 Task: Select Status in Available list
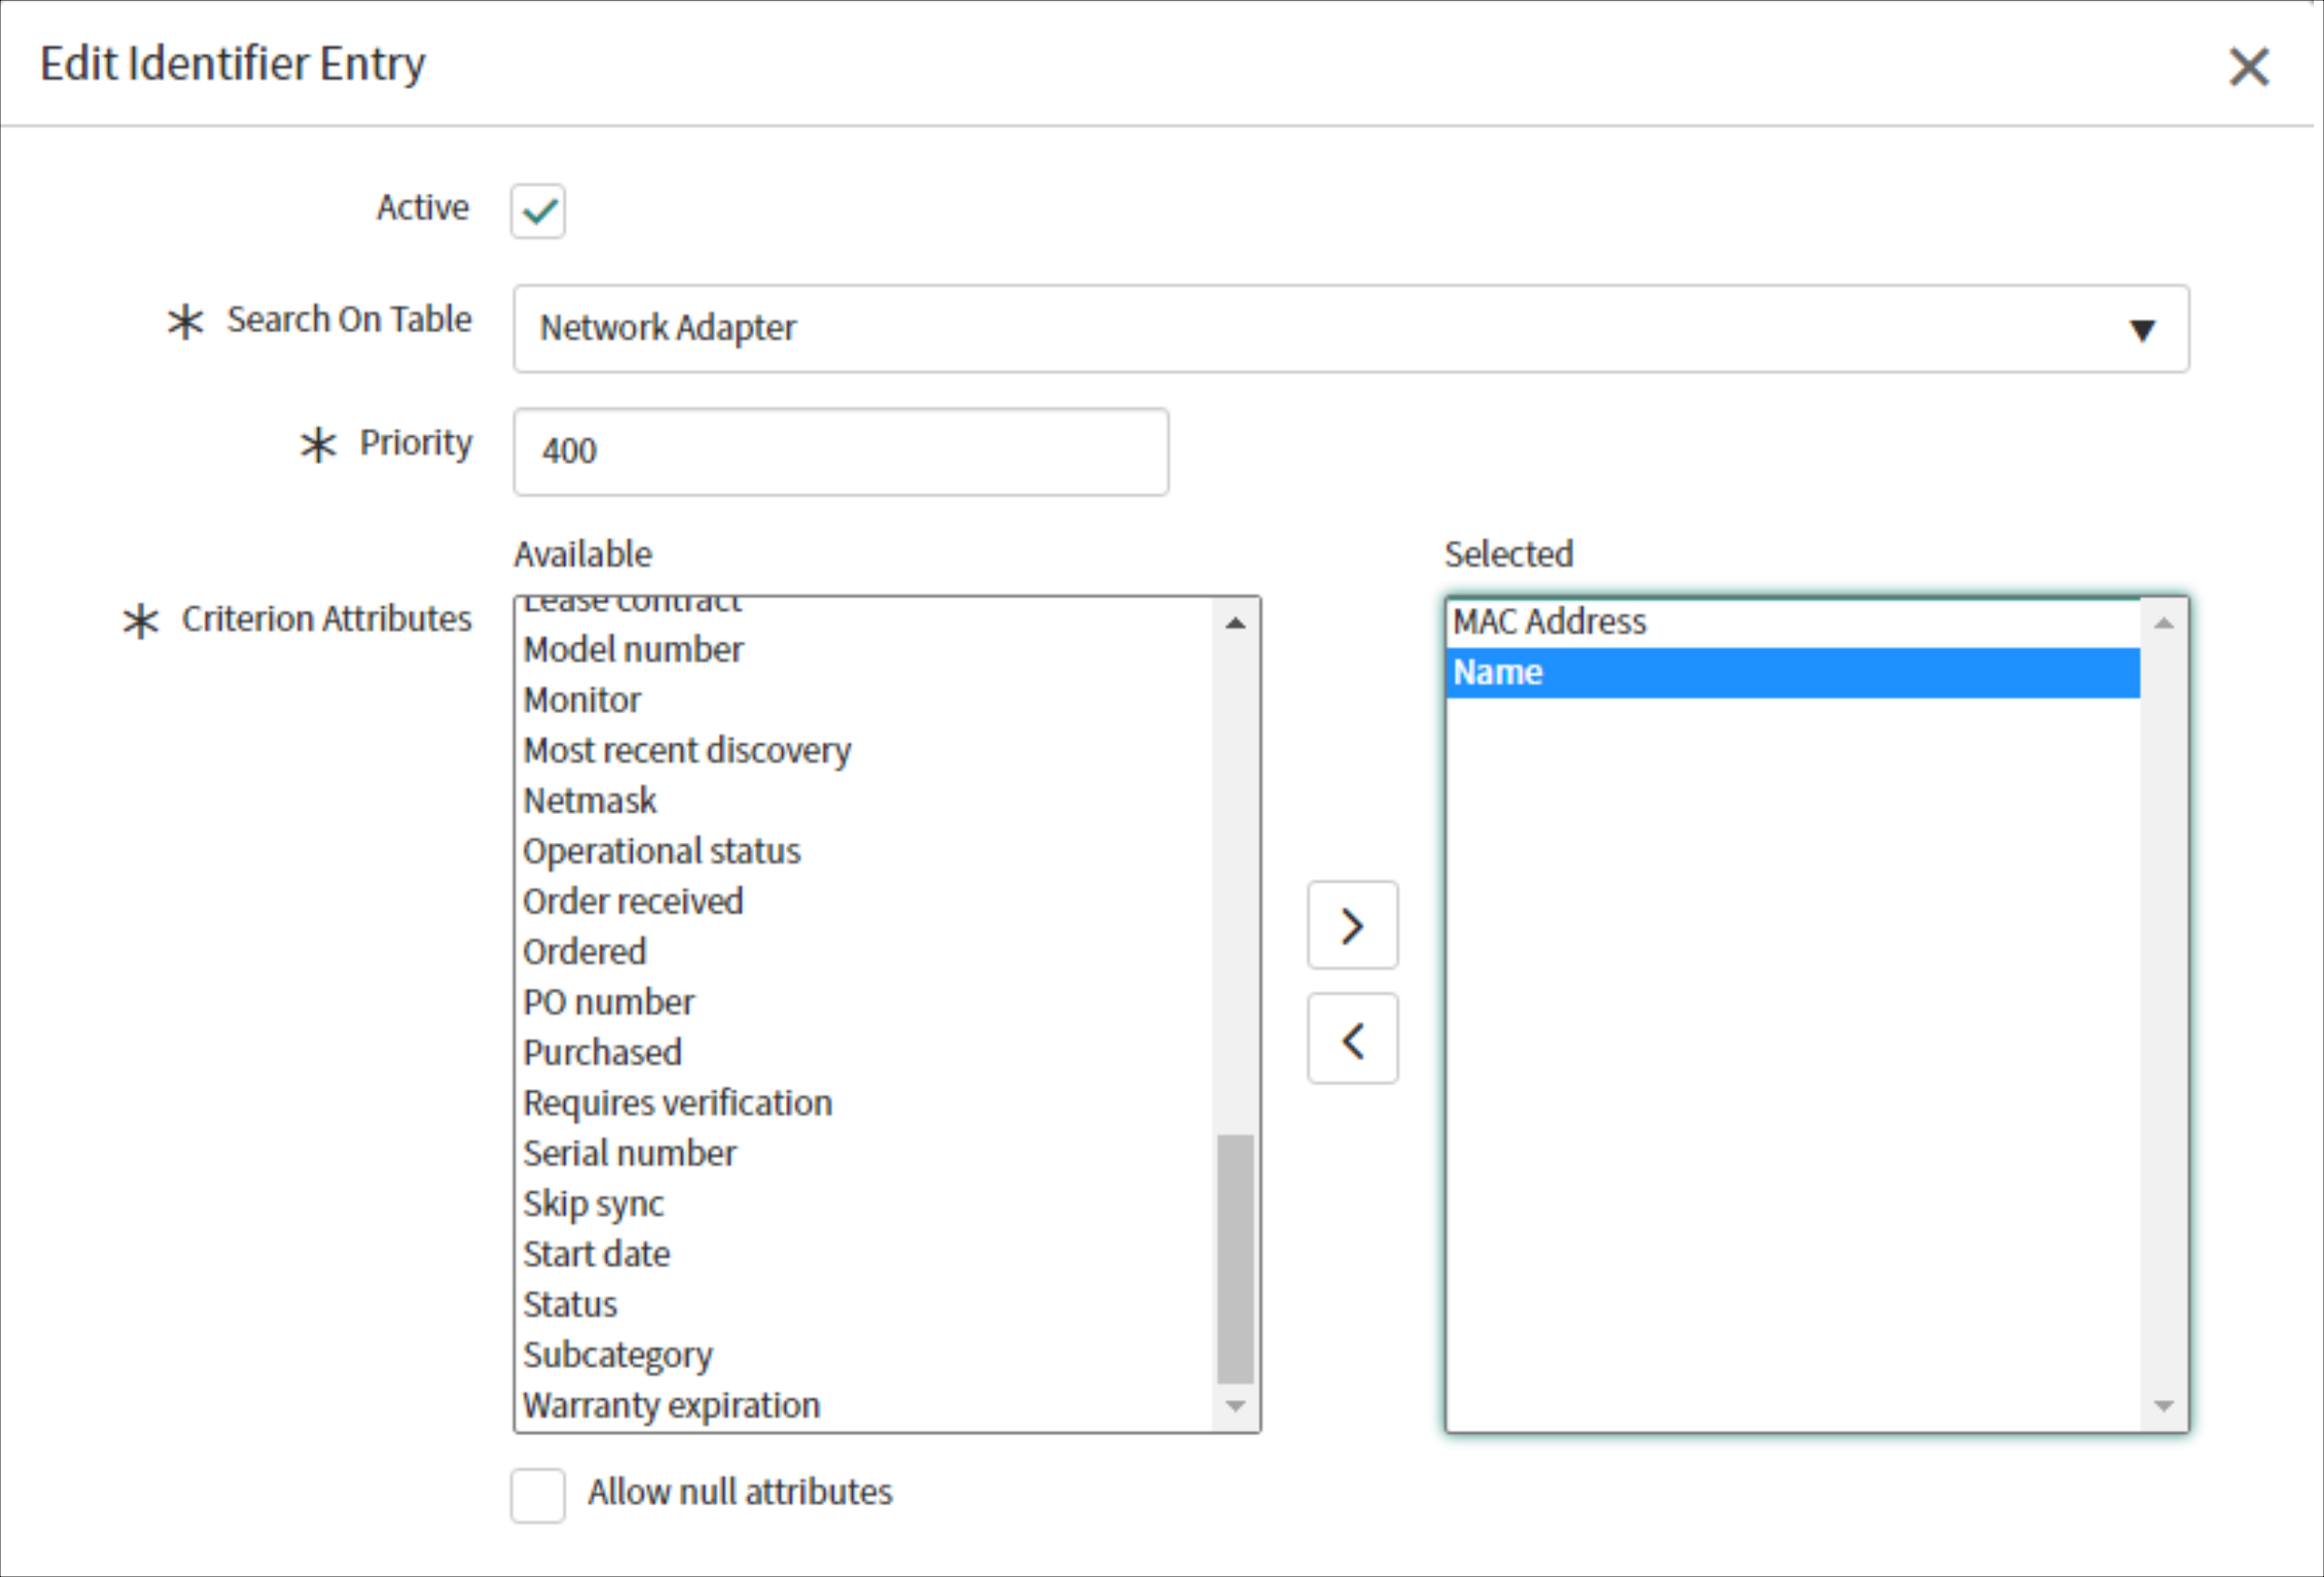tap(866, 1305)
